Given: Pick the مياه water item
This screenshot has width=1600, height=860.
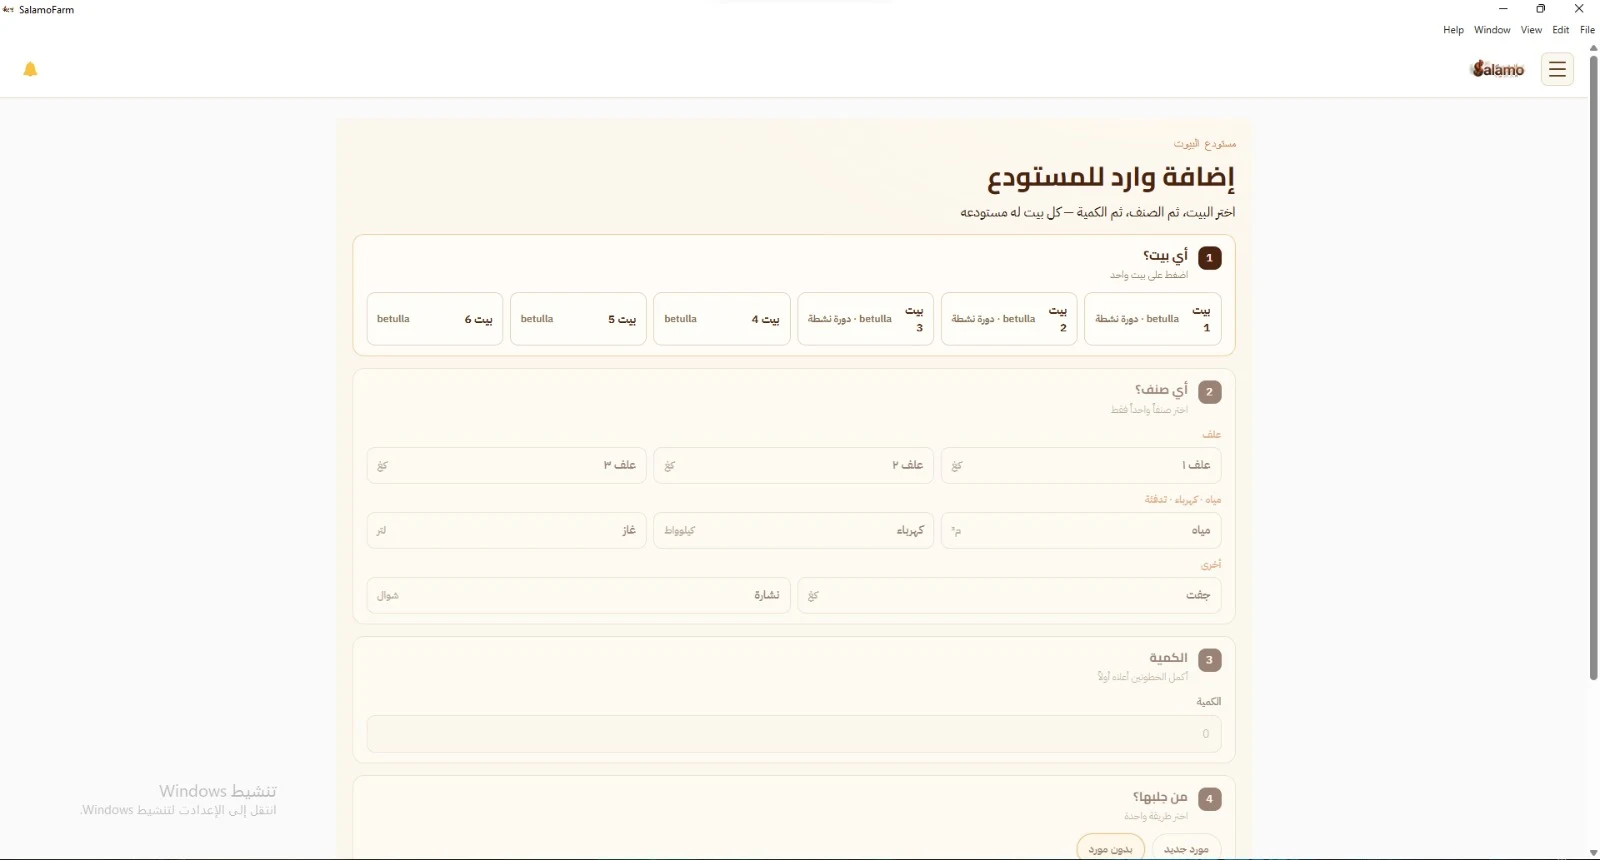Looking at the screenshot, I should pyautogui.click(x=1081, y=530).
